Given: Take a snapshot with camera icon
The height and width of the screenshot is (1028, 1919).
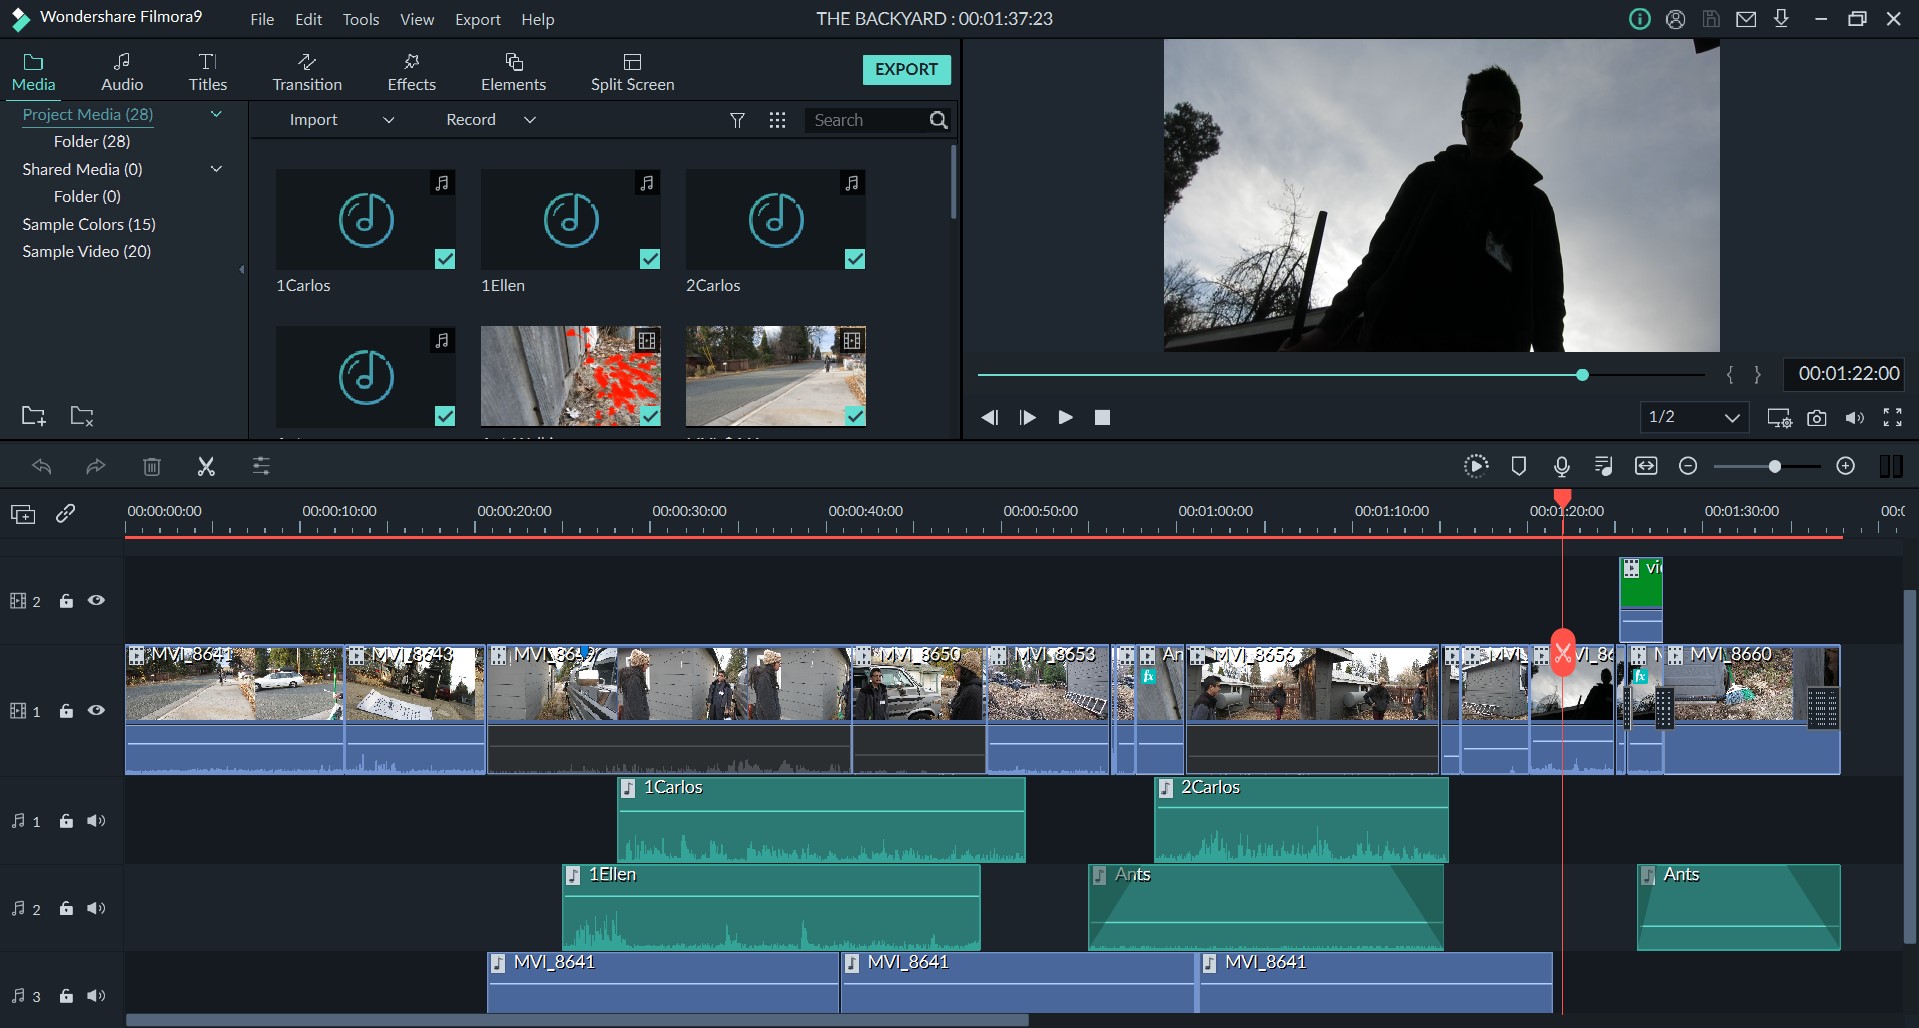Looking at the screenshot, I should point(1817,418).
